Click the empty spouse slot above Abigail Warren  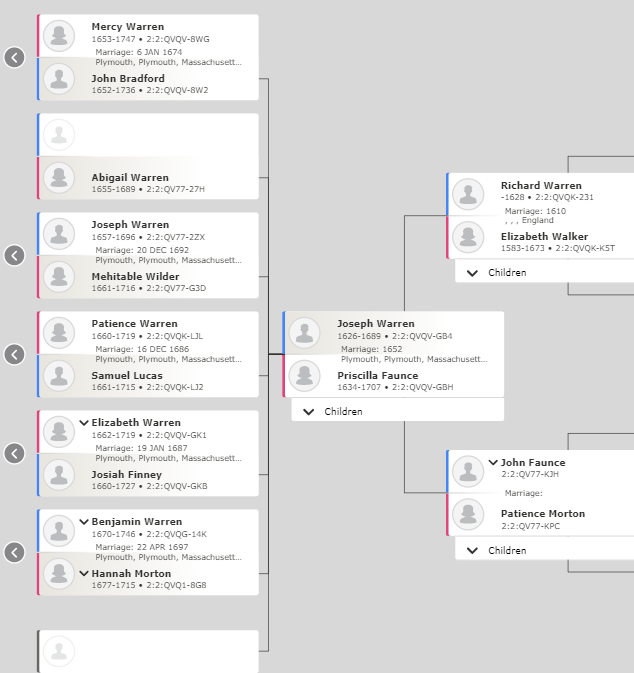click(x=149, y=135)
